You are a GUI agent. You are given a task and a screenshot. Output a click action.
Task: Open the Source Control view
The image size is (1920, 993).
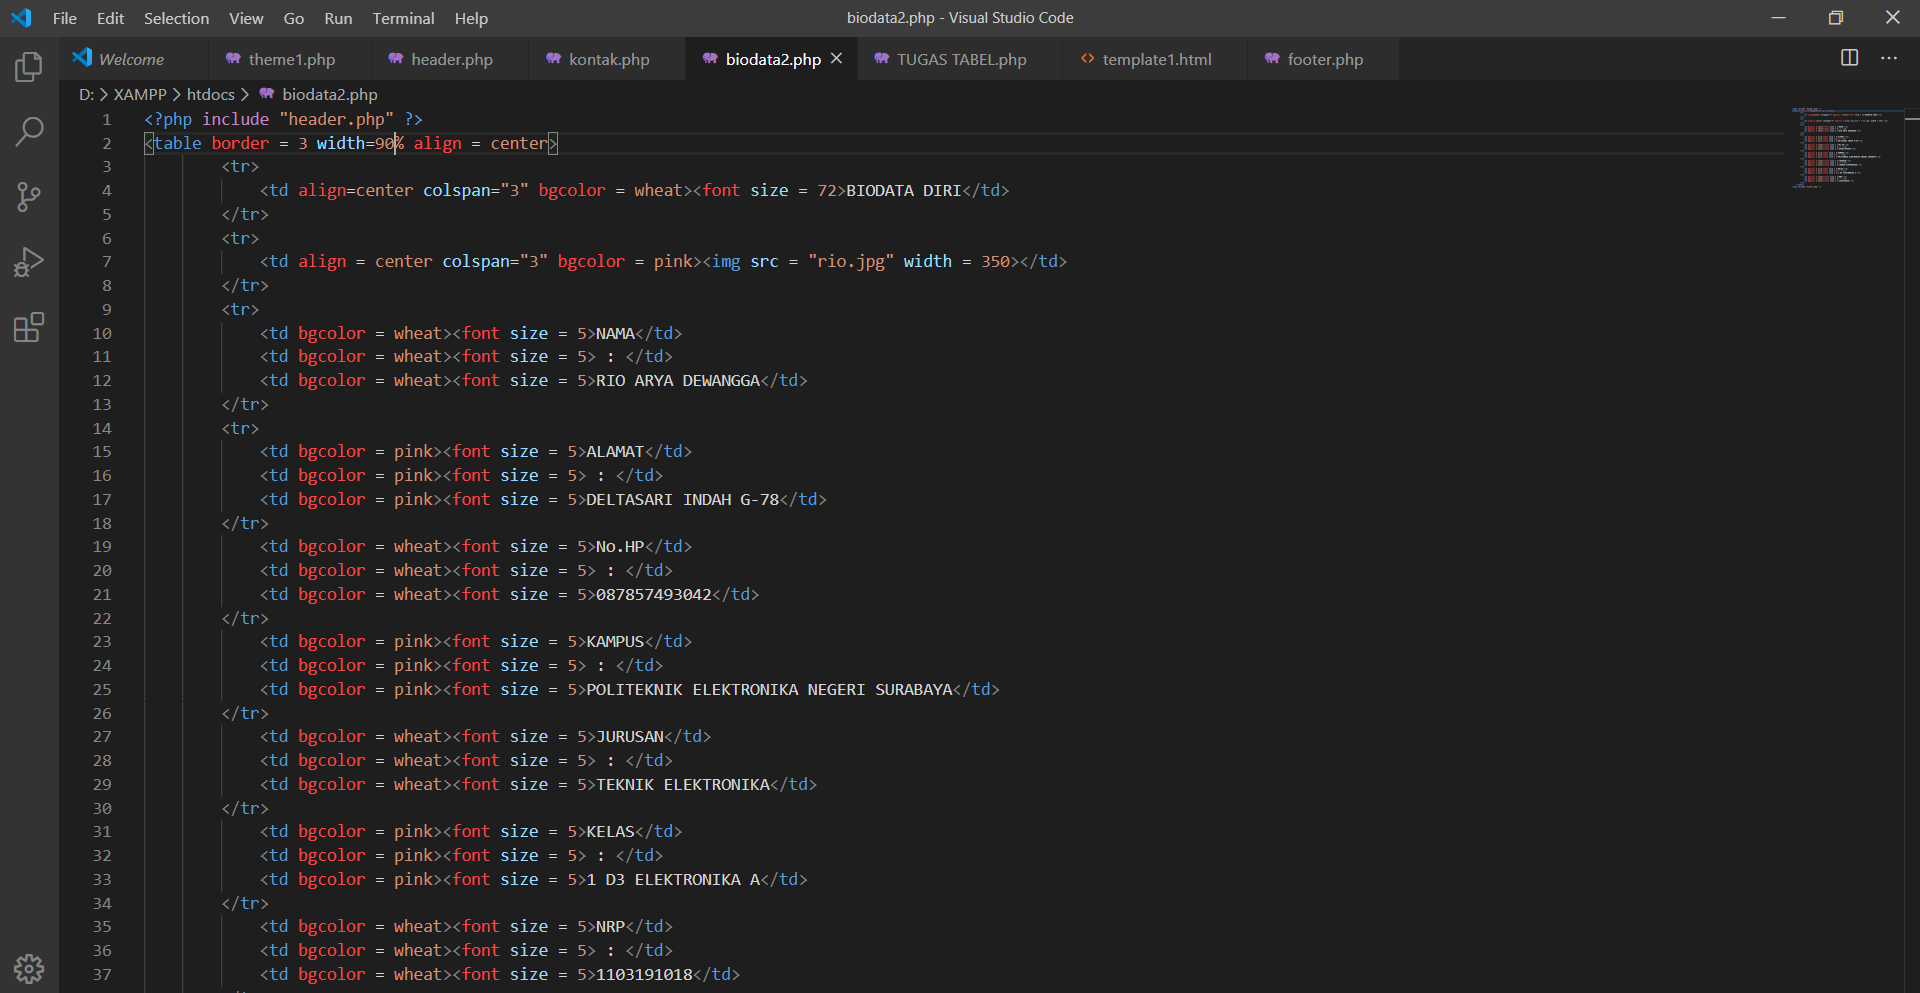[x=29, y=197]
